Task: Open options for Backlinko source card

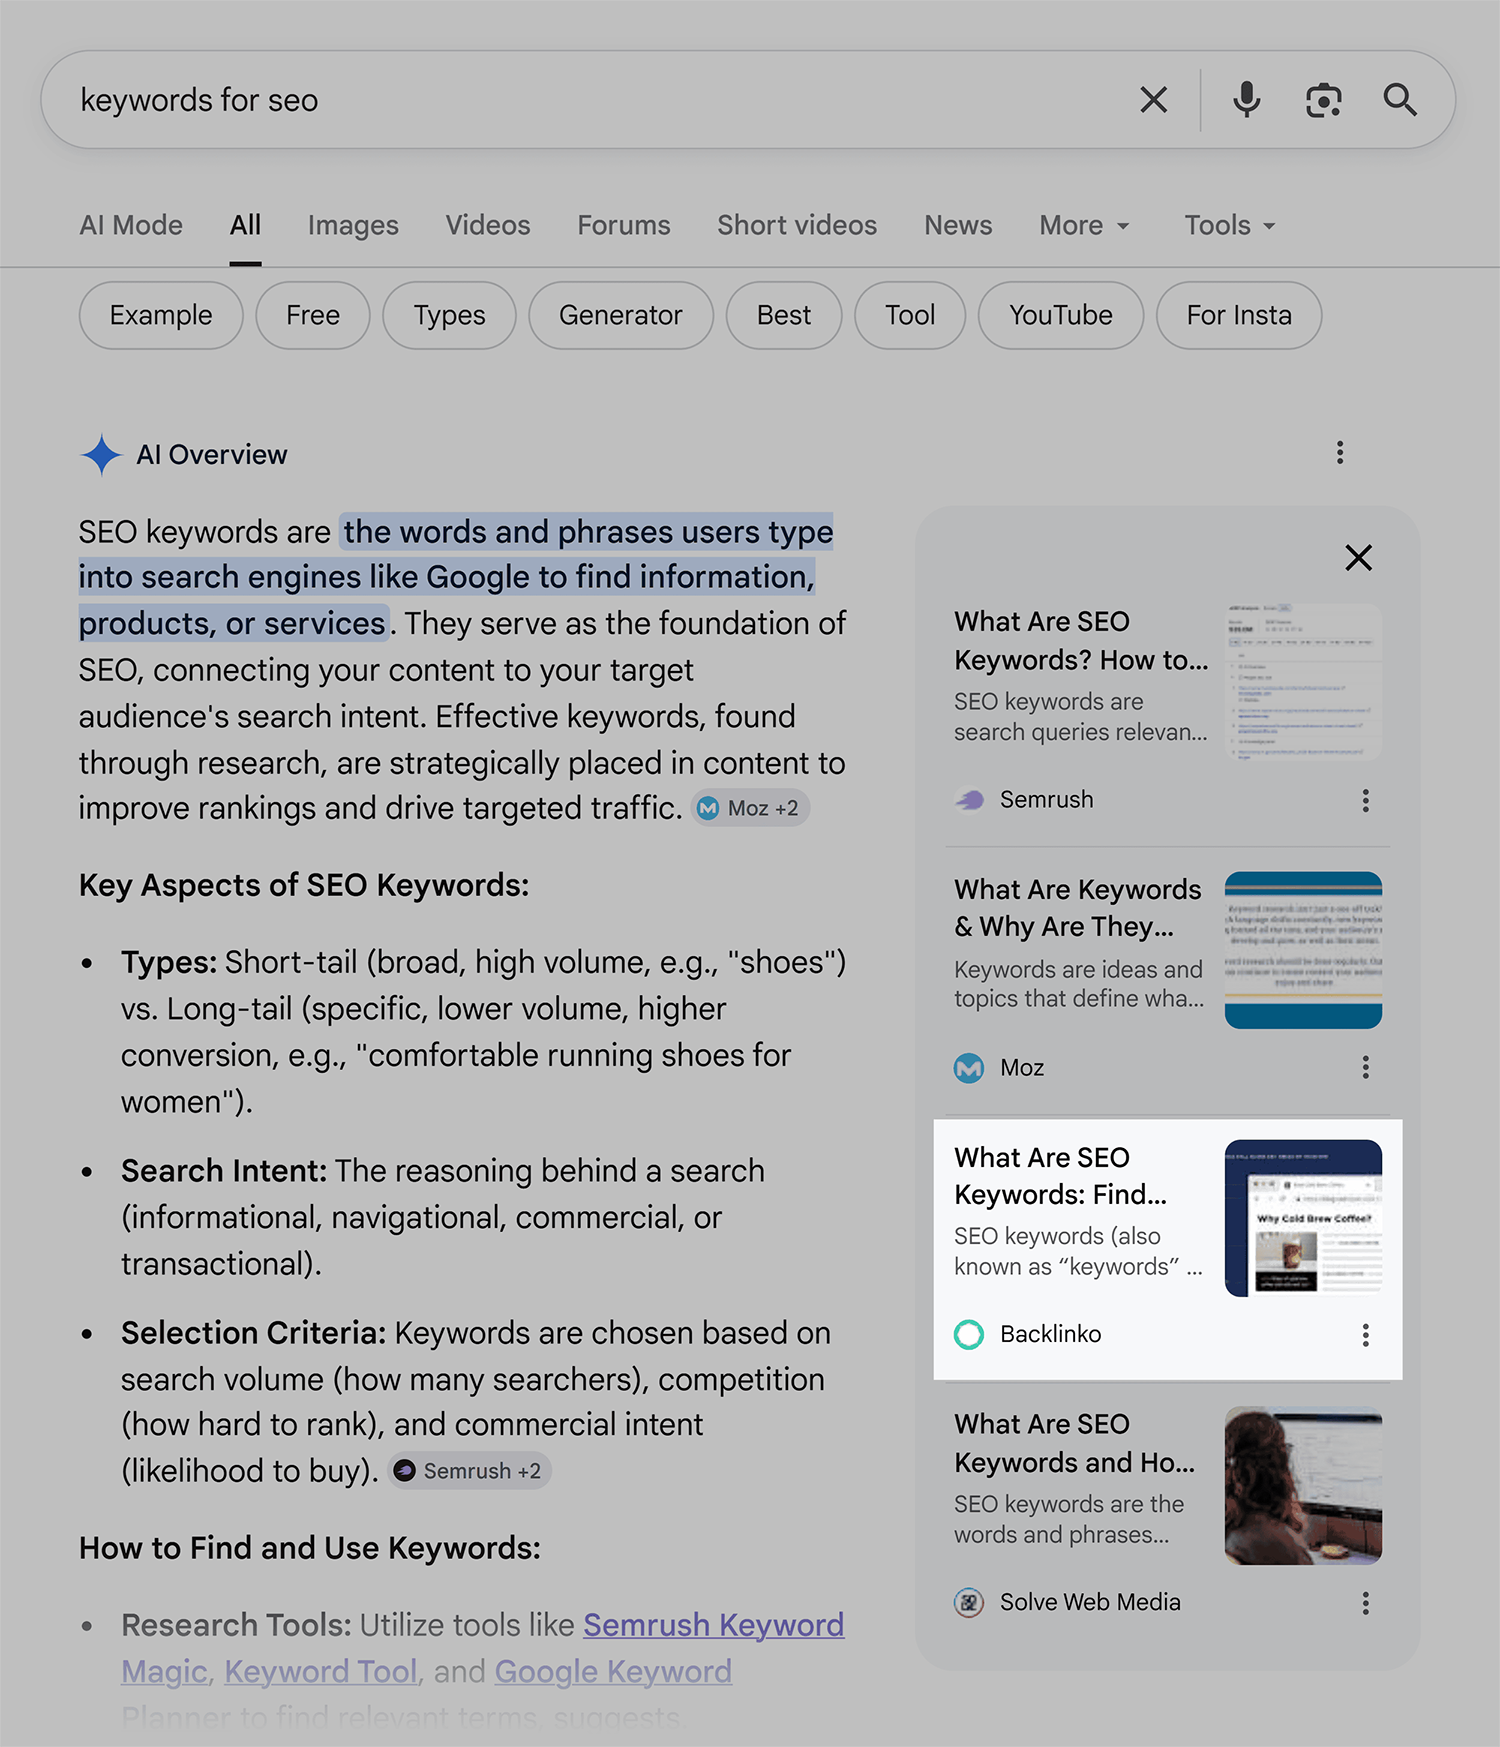Action: pos(1365,1335)
